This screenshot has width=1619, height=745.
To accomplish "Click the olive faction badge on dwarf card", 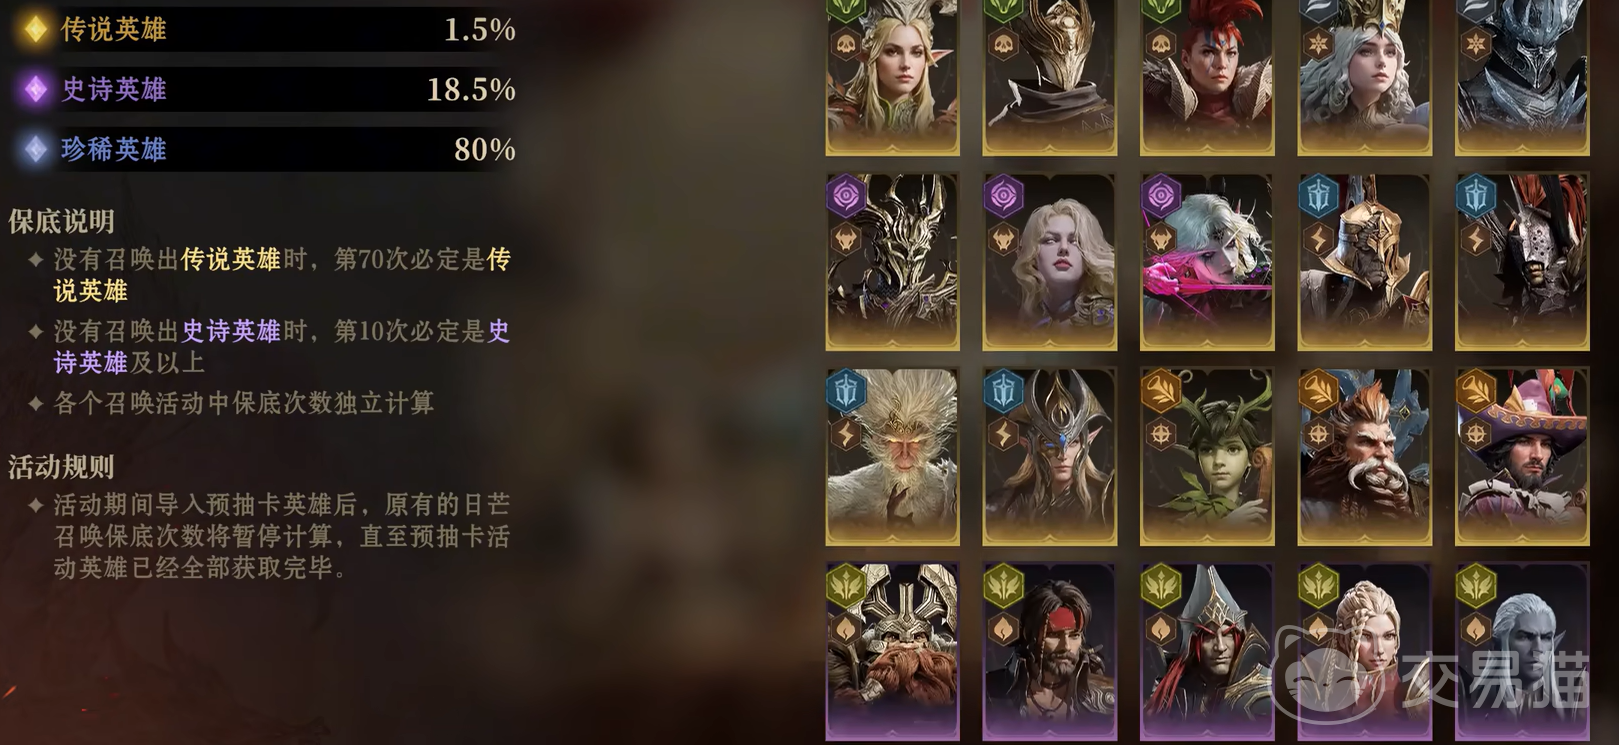I will click(x=846, y=585).
